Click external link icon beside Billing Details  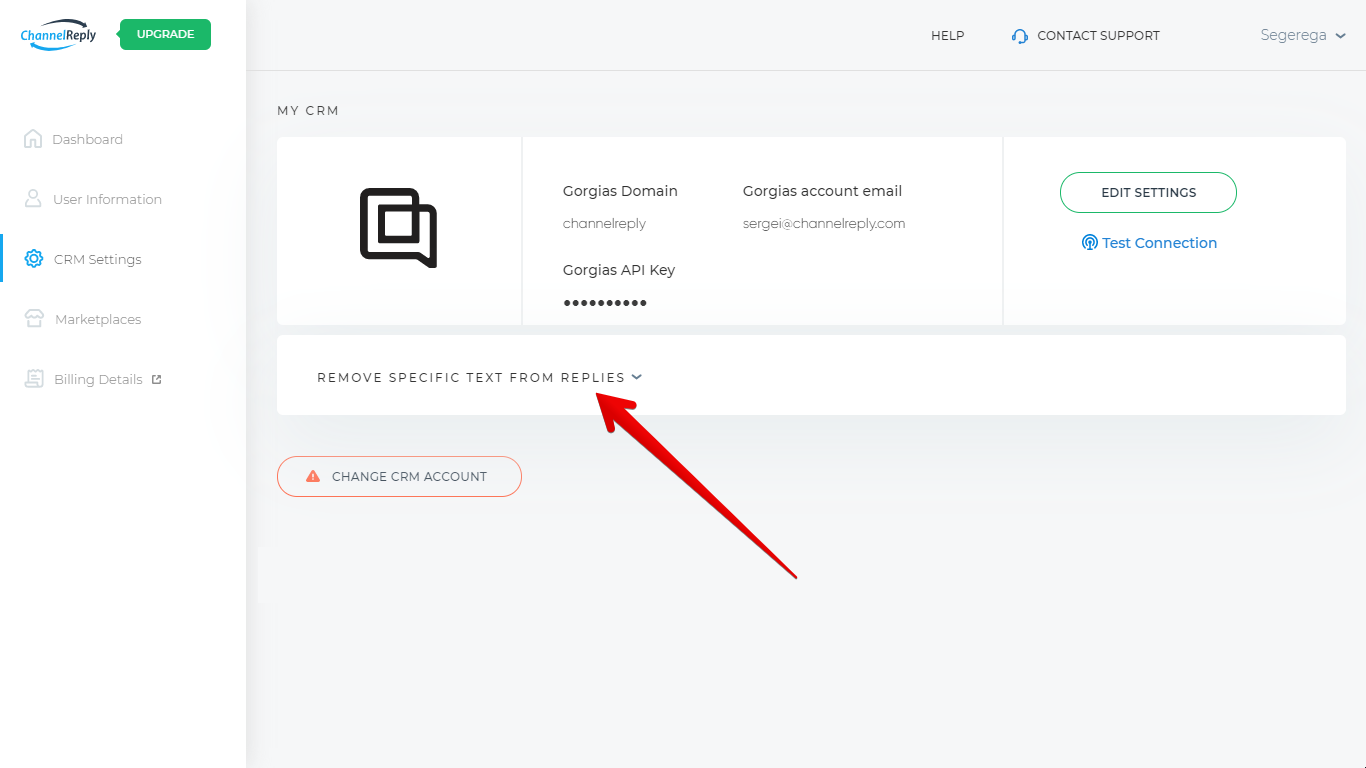point(156,379)
